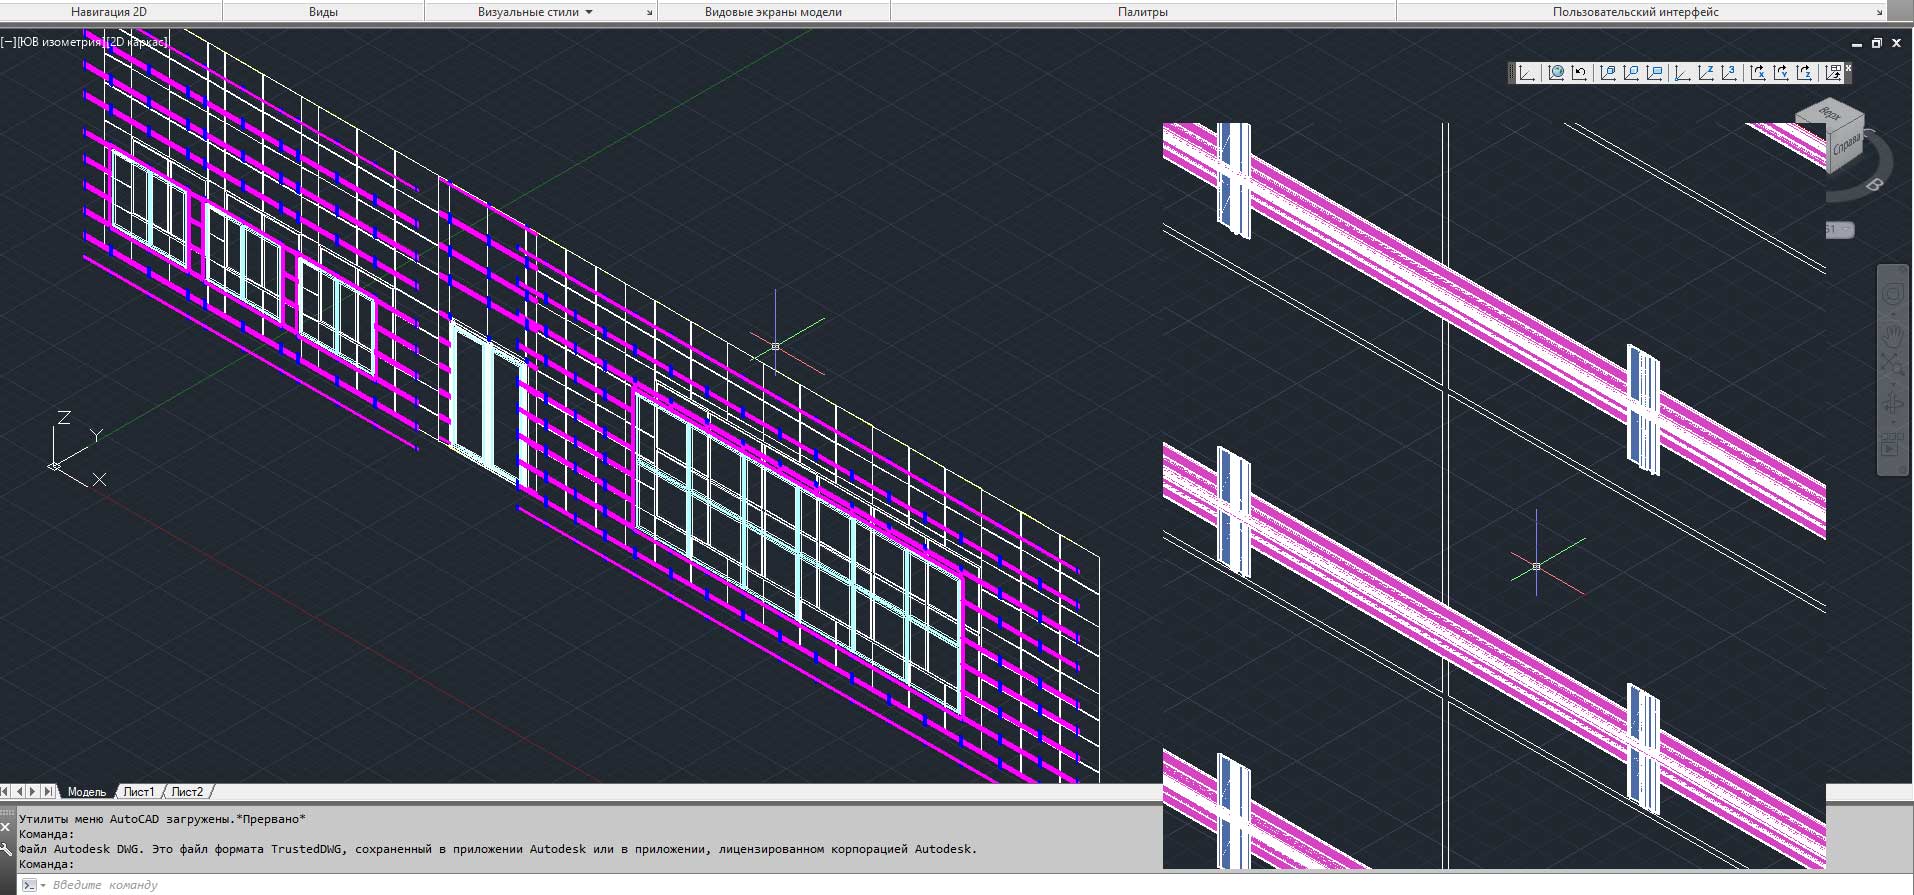Expand the Визуальные стили panel dropdown
Image resolution: width=1914 pixels, height=895 pixels.
tap(589, 12)
